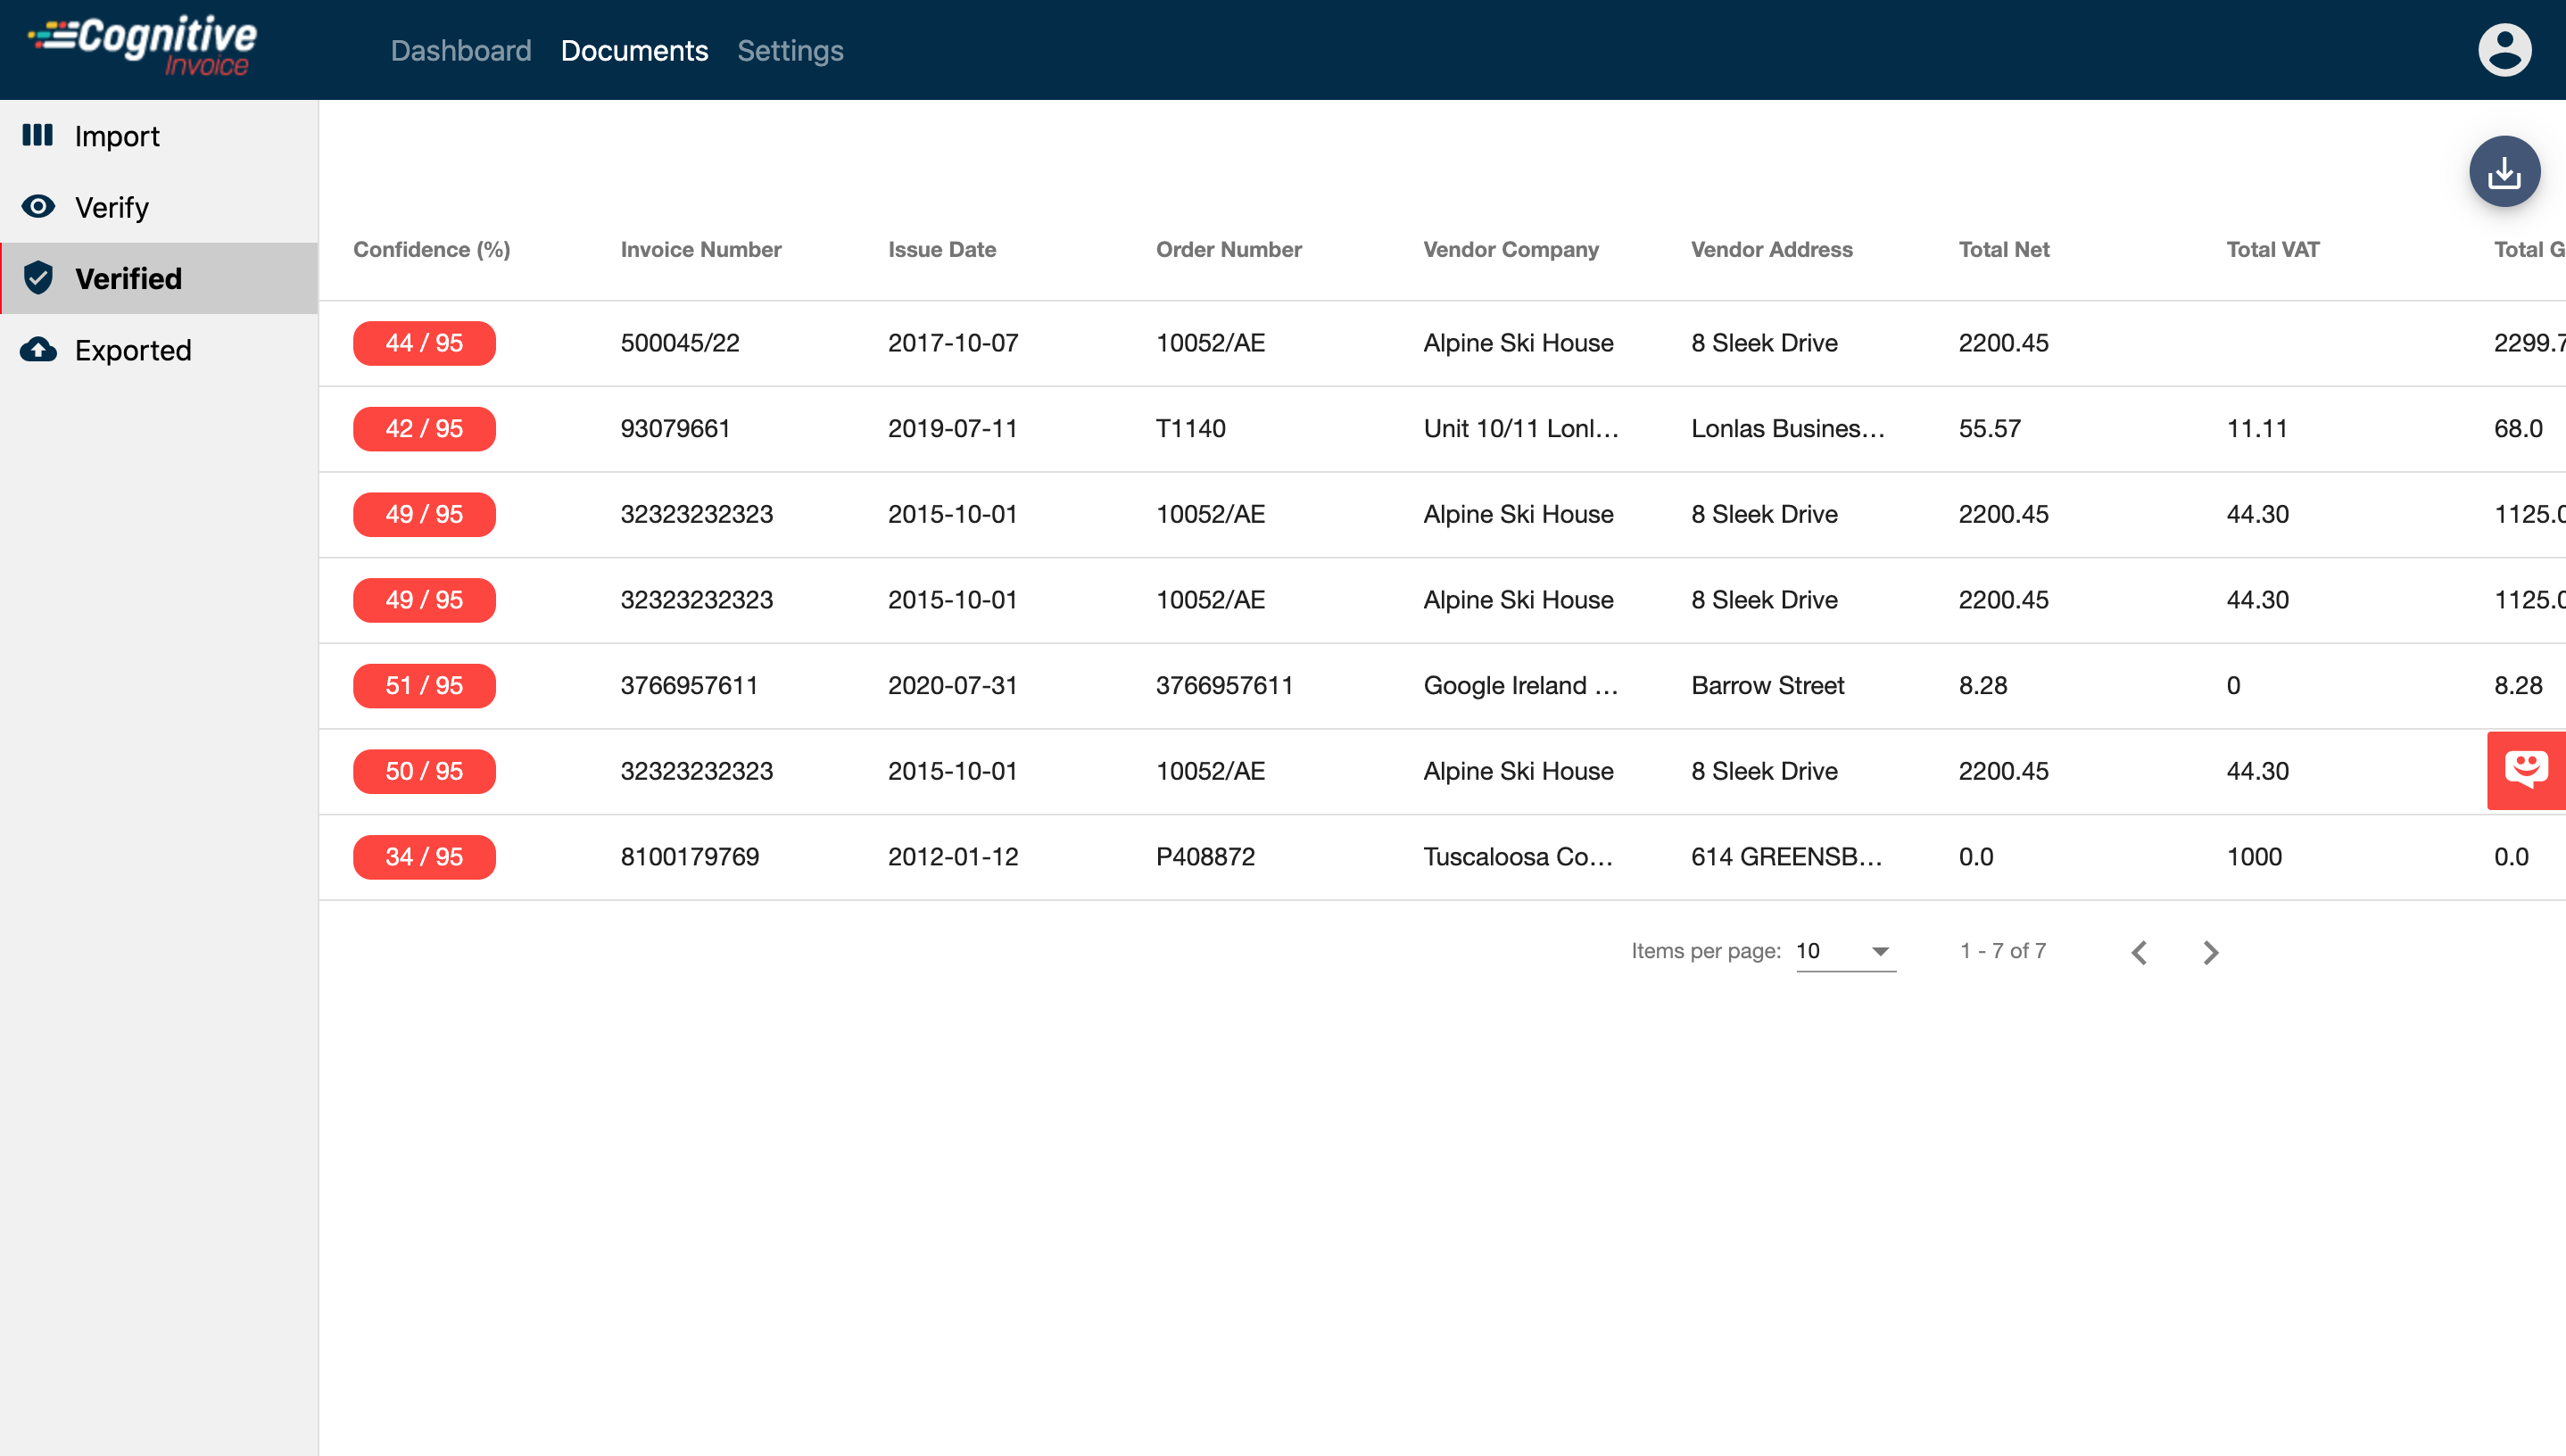
Task: Click the Verify eye icon
Action: (x=38, y=207)
